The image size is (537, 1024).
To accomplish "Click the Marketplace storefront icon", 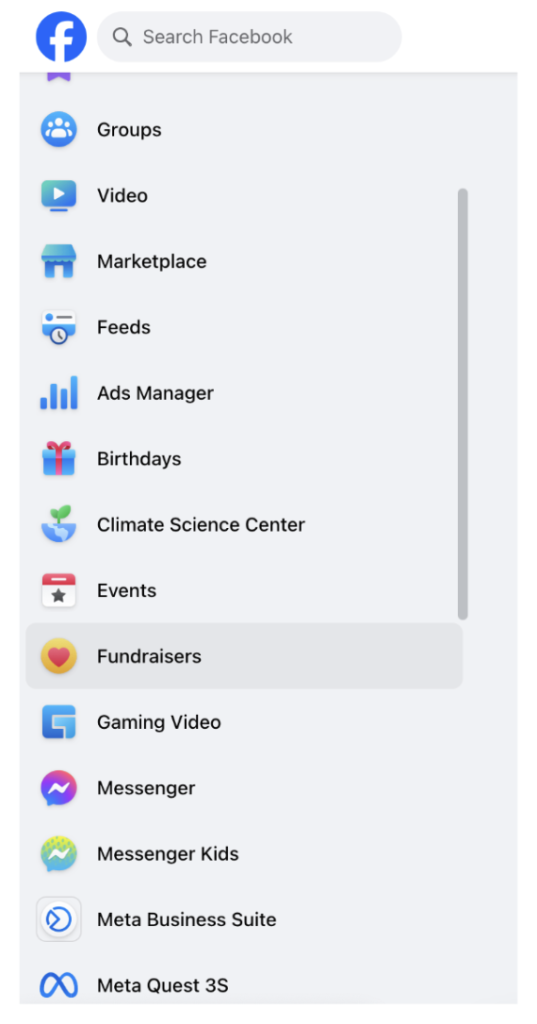I will [59, 261].
